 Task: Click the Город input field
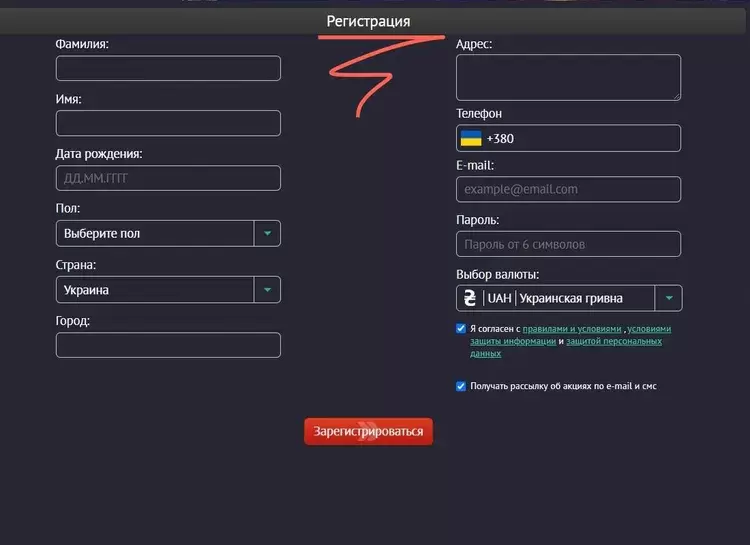point(168,345)
